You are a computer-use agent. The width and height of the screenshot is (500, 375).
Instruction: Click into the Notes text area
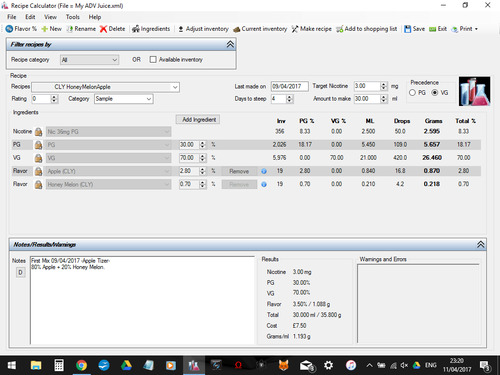click(142, 300)
